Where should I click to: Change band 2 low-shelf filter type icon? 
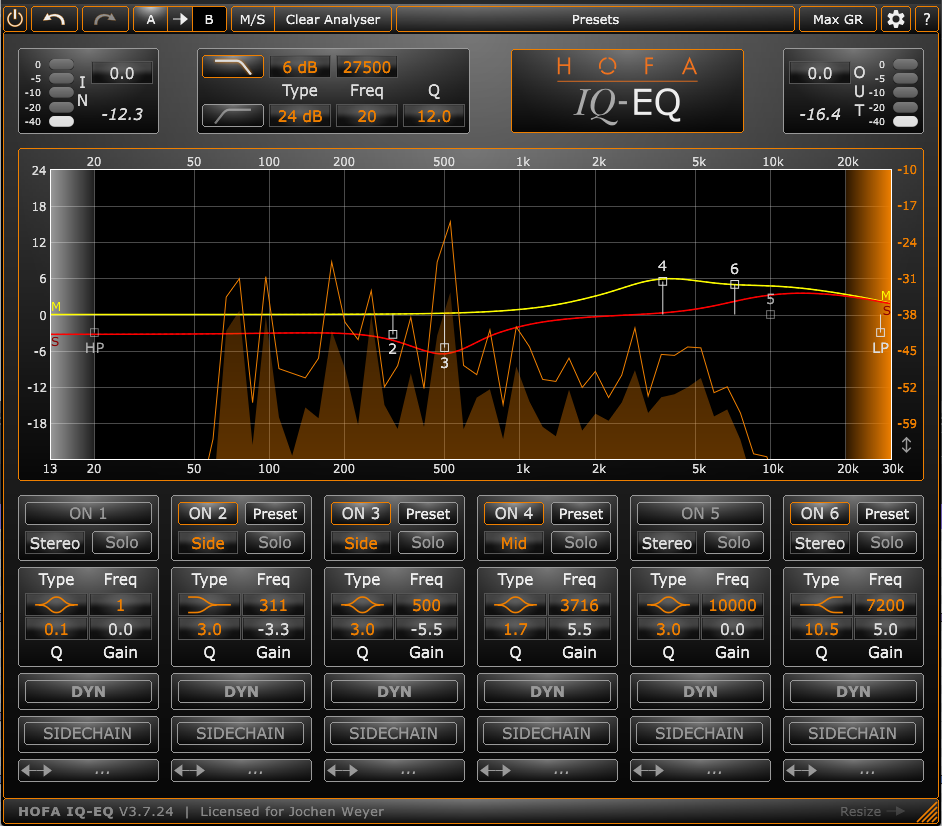(209, 605)
